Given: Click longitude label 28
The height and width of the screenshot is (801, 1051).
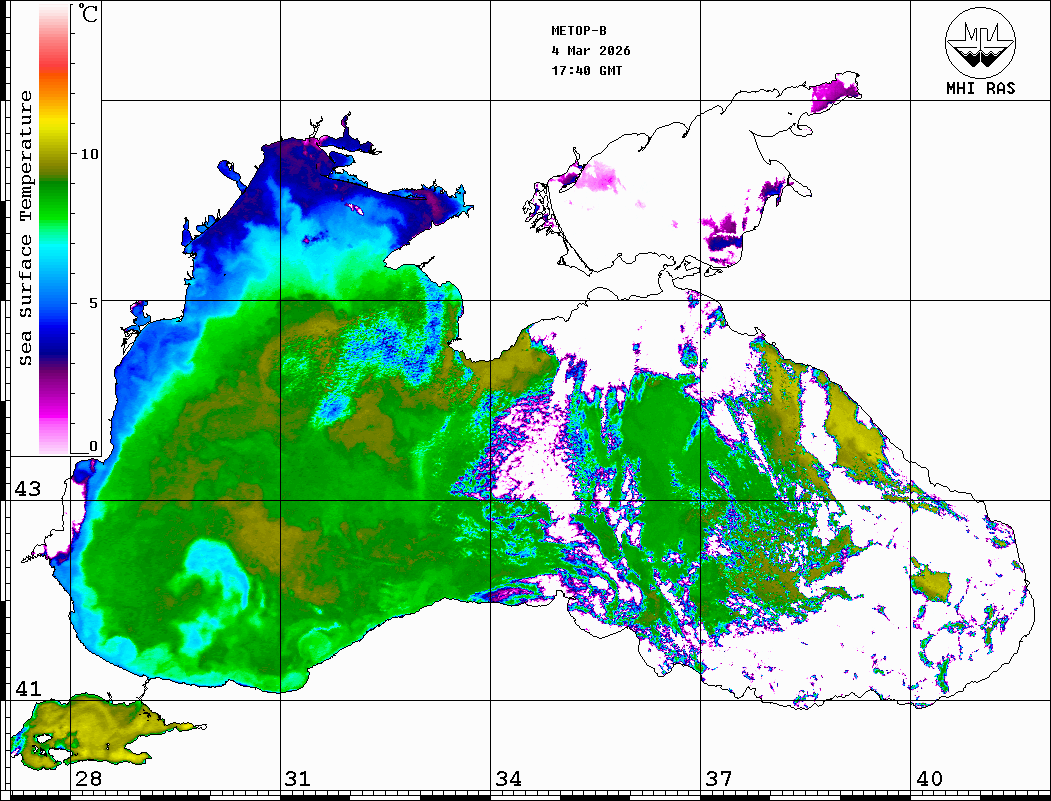Looking at the screenshot, I should (88, 779).
